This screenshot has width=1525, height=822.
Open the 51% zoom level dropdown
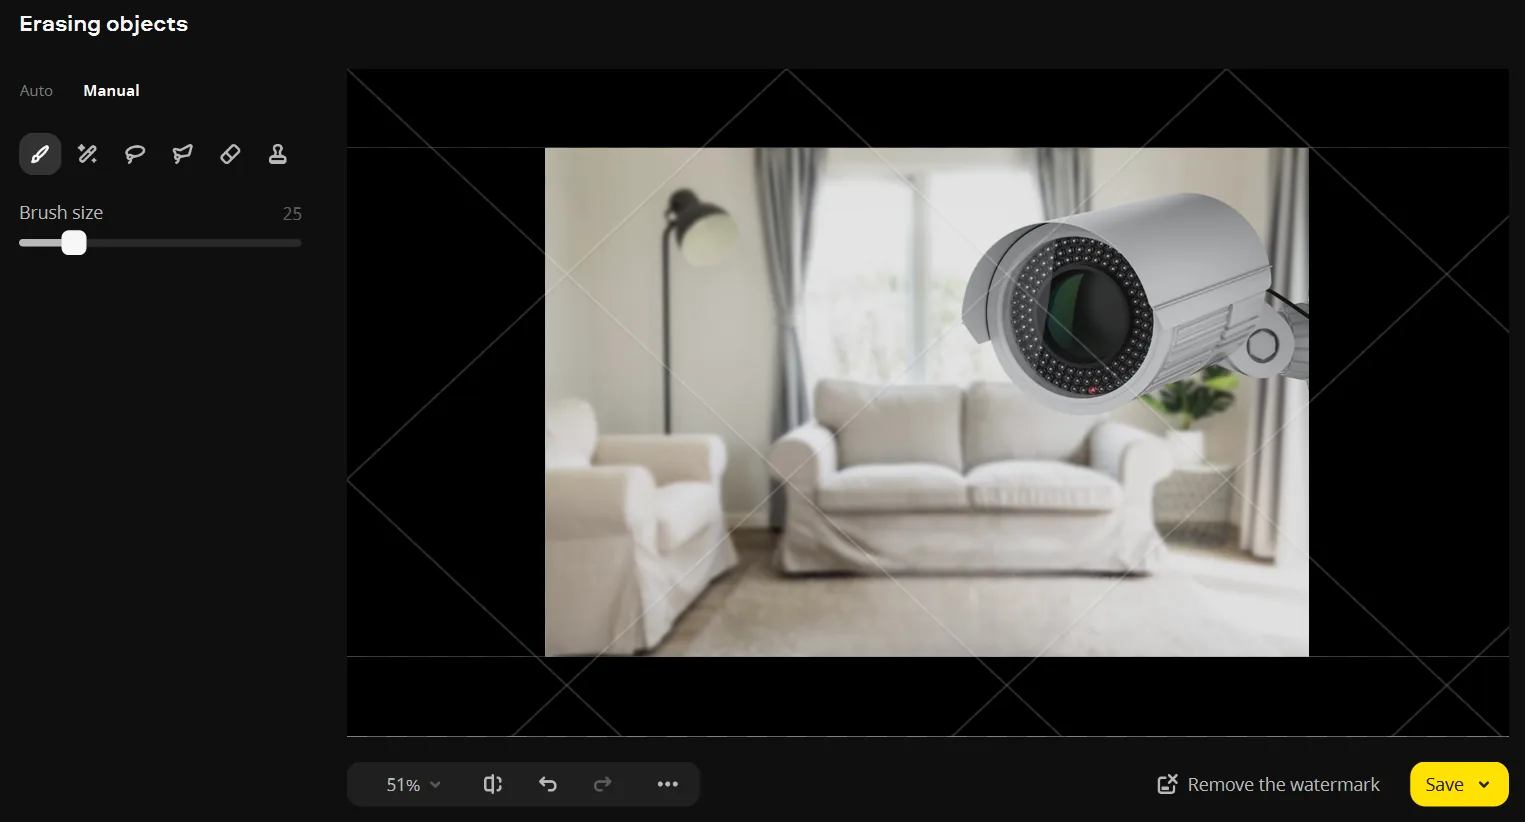click(413, 785)
